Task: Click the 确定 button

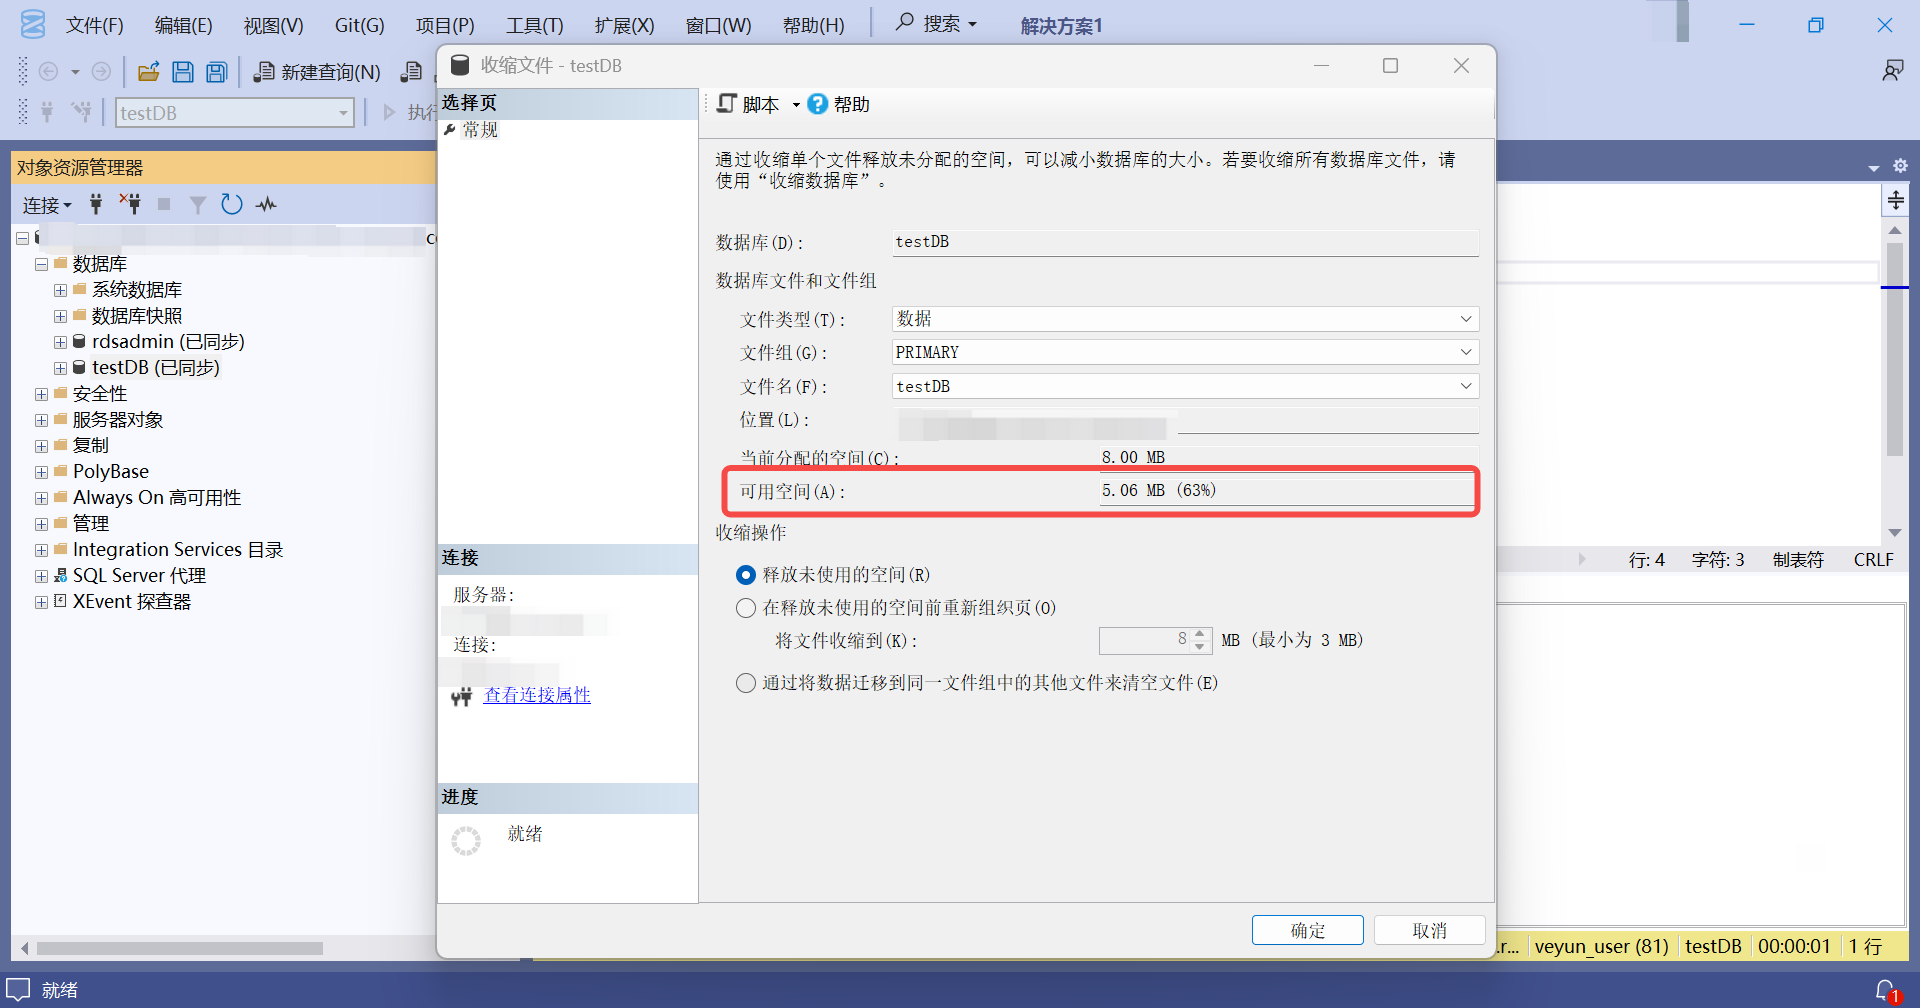Action: tap(1307, 930)
